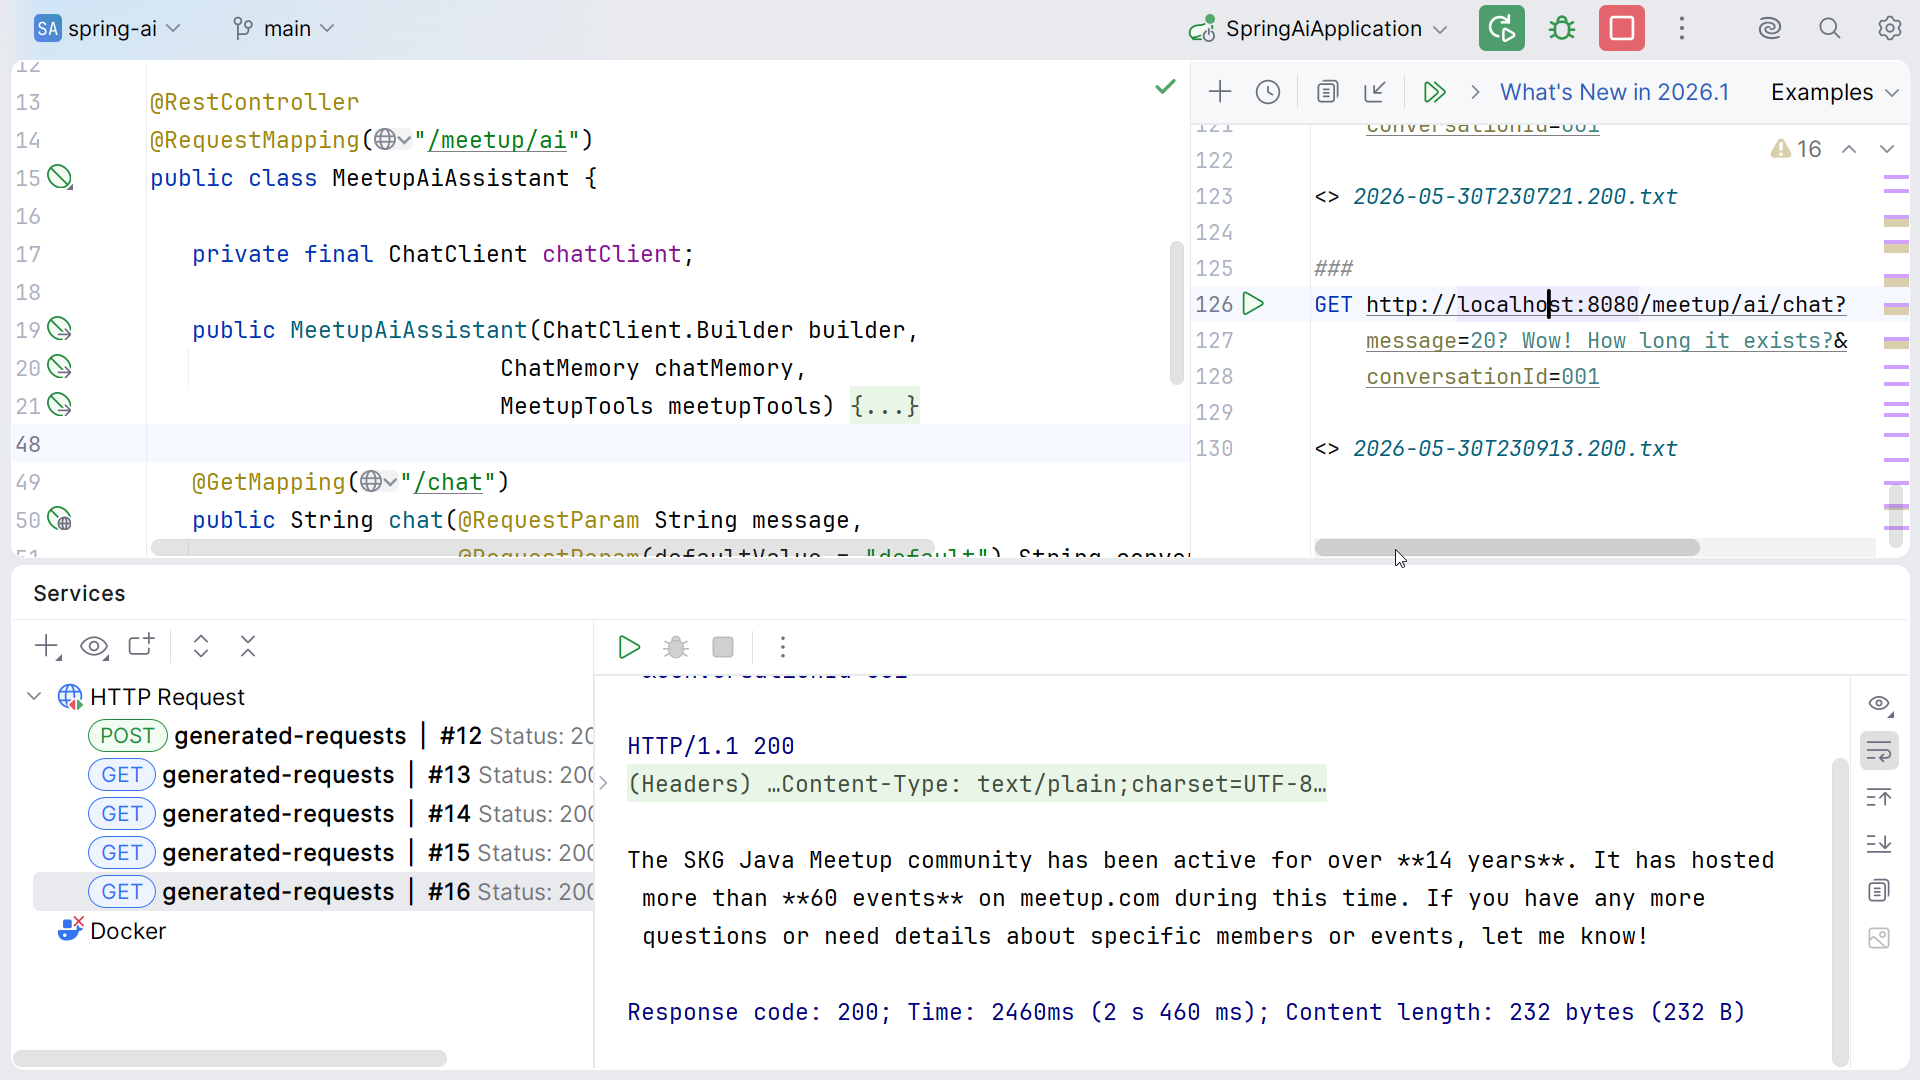Open the What's New in 2026.1 link

point(1614,92)
